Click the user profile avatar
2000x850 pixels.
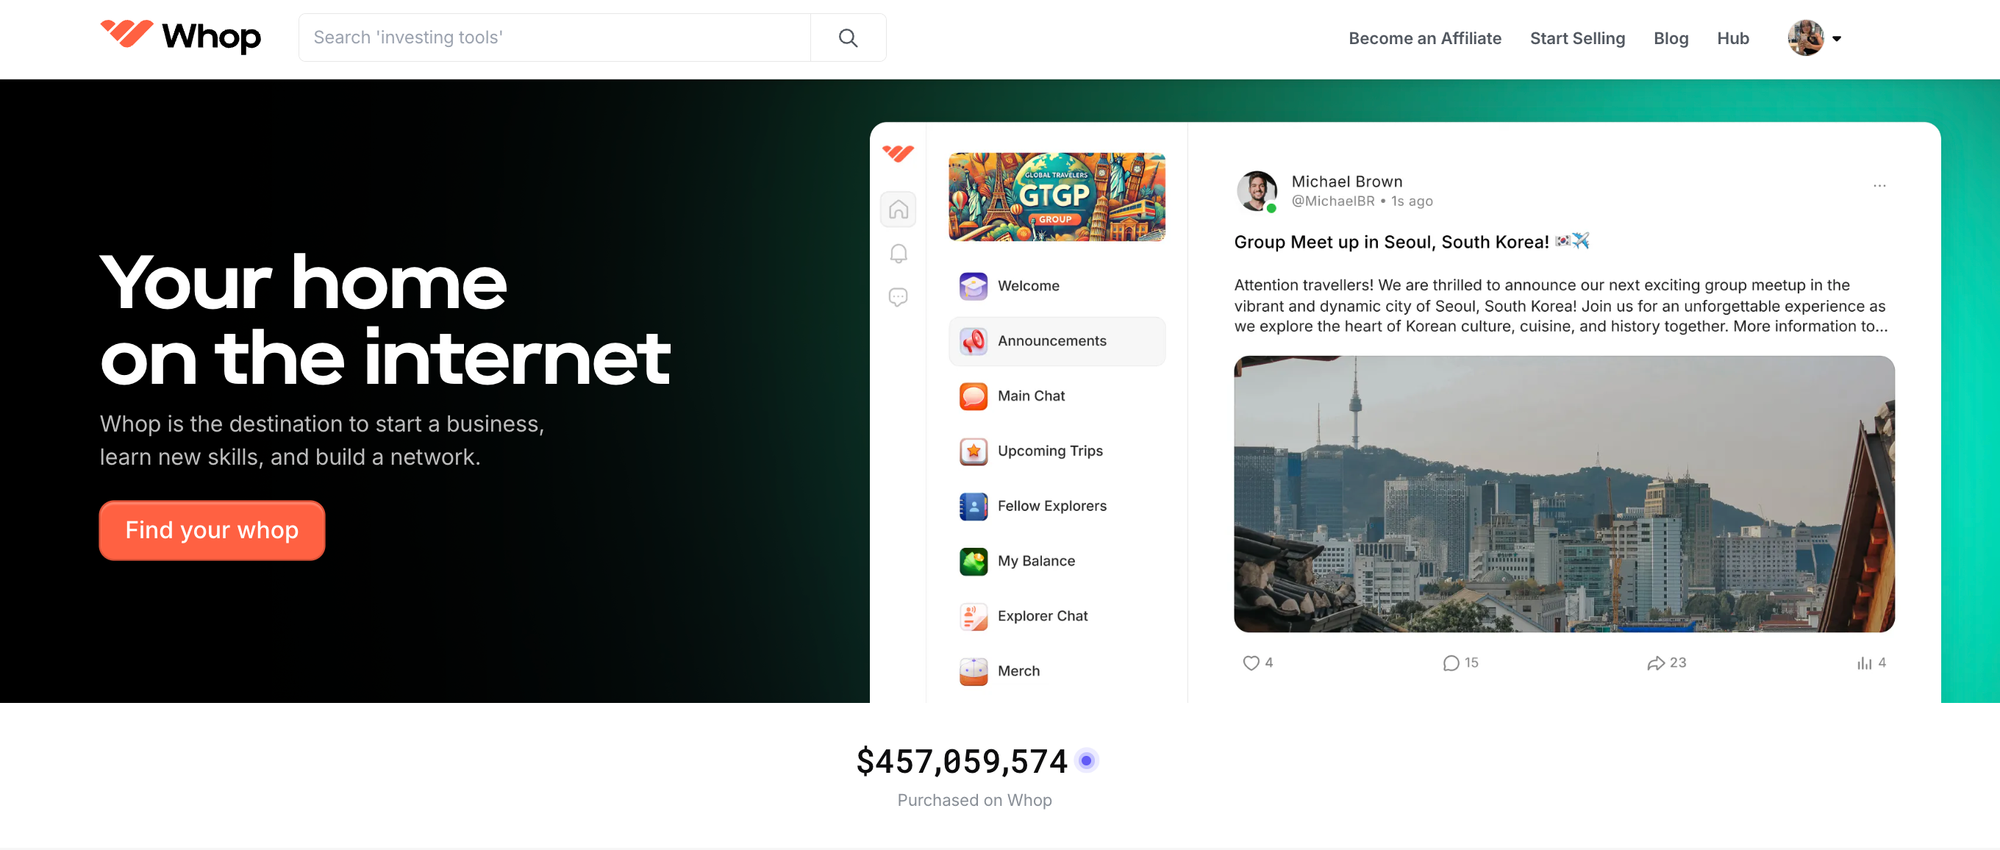coord(1806,38)
